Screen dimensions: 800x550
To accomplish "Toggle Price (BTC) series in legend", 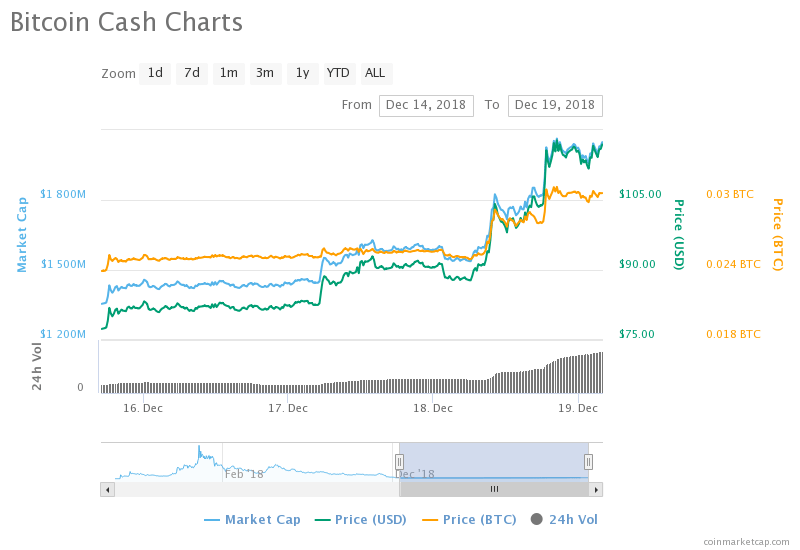I will [x=469, y=520].
